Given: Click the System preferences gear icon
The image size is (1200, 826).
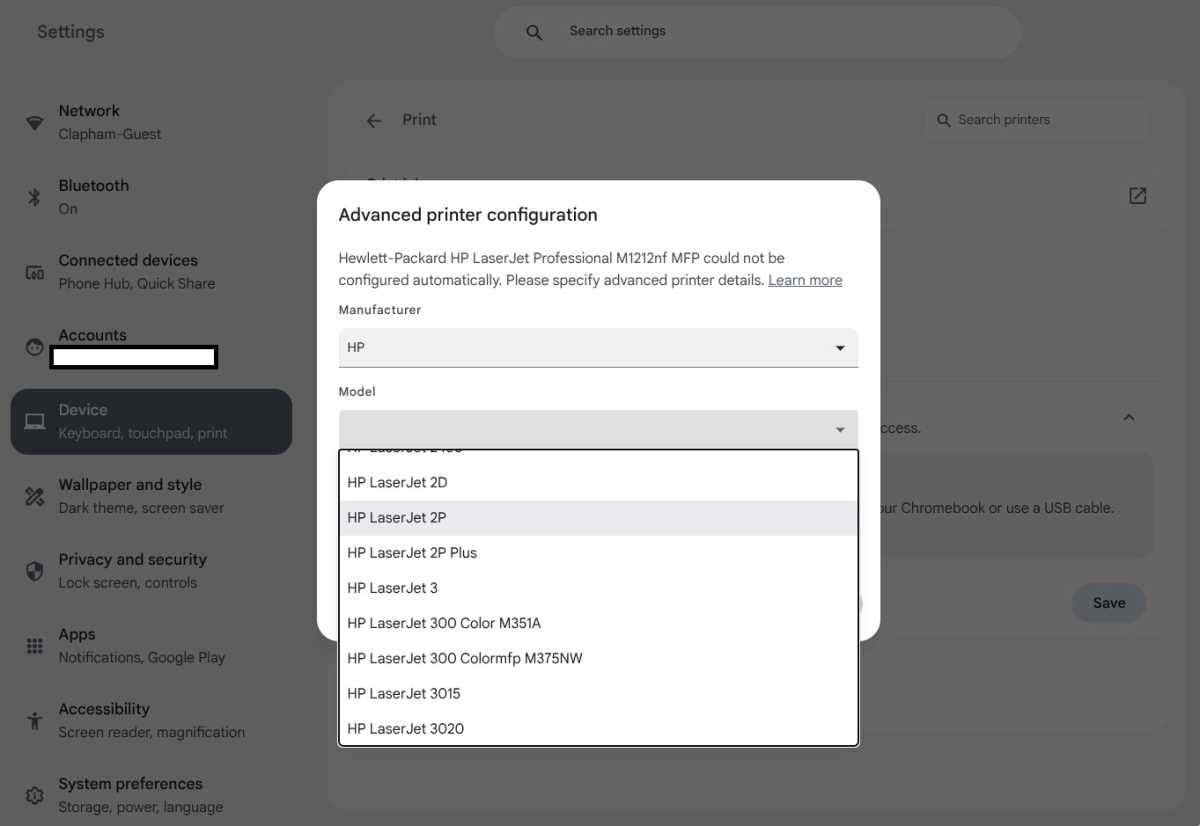Looking at the screenshot, I should pyautogui.click(x=35, y=795).
